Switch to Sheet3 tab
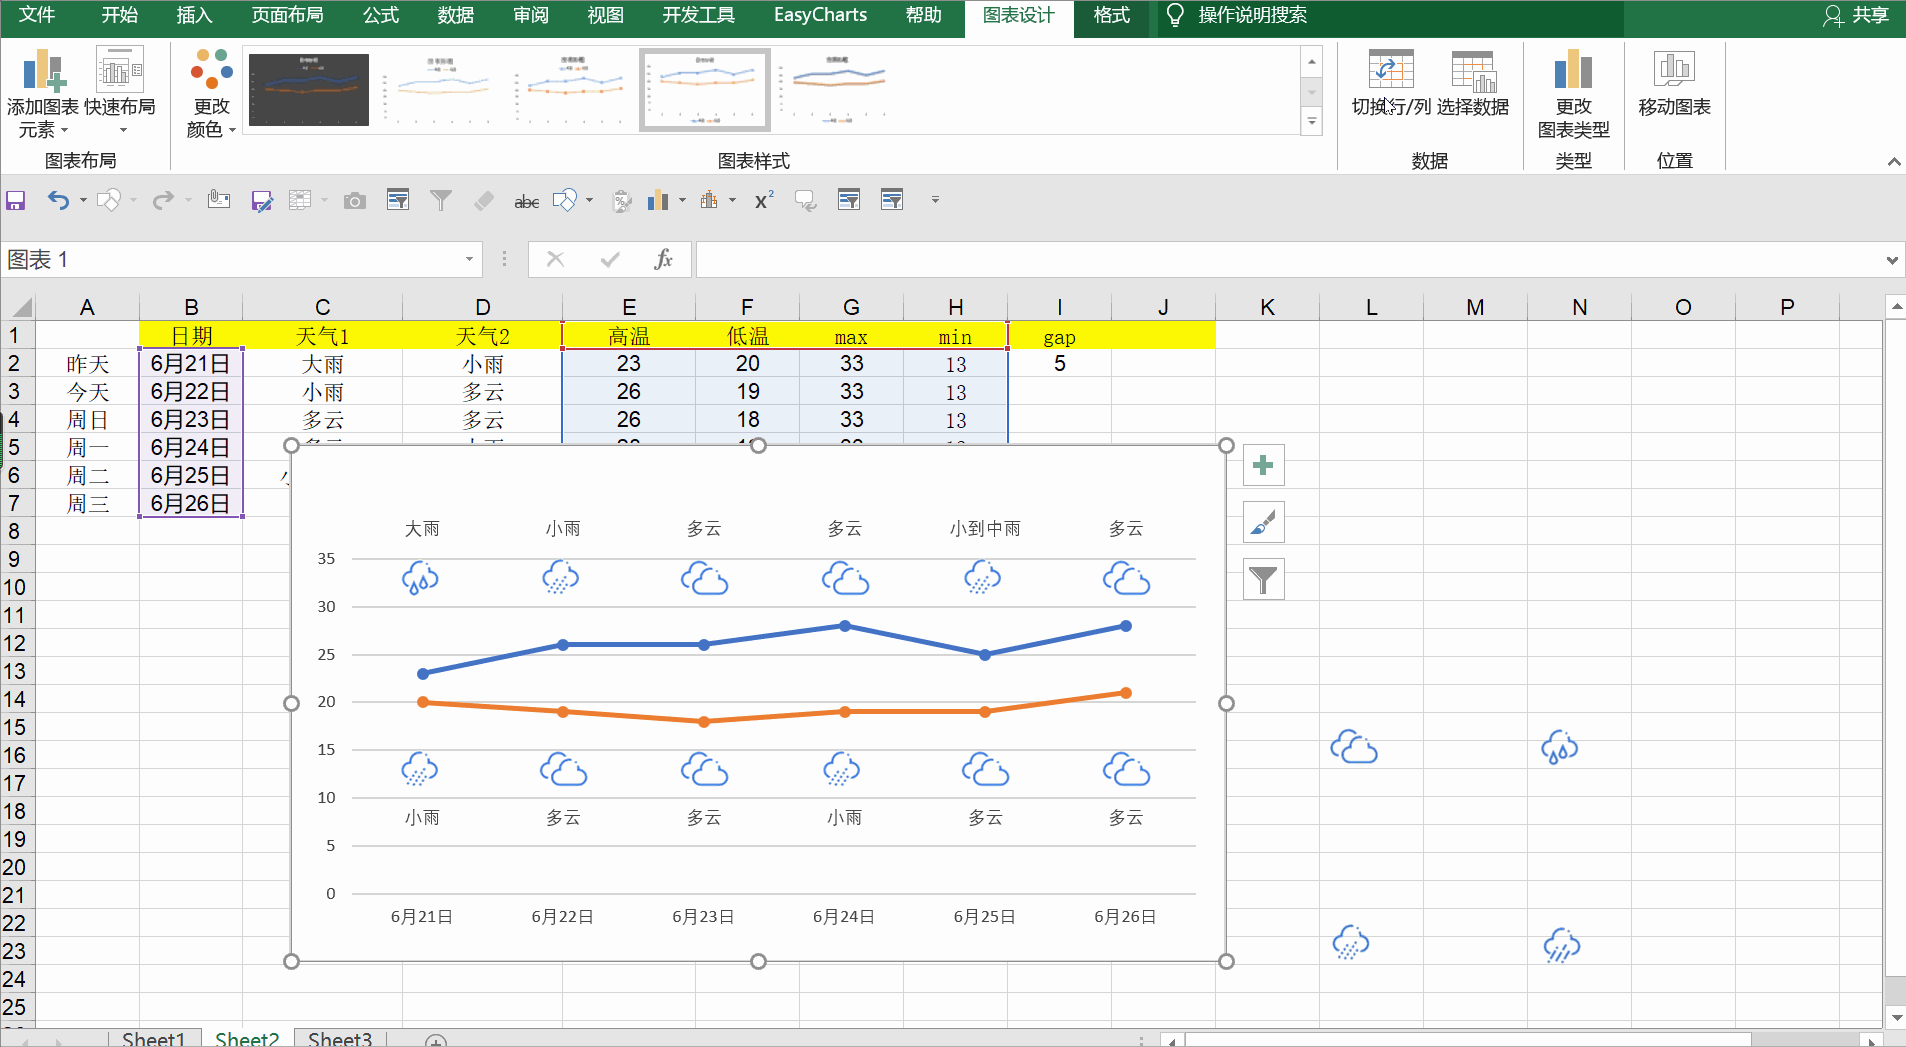This screenshot has width=1906, height=1047. pyautogui.click(x=340, y=1038)
